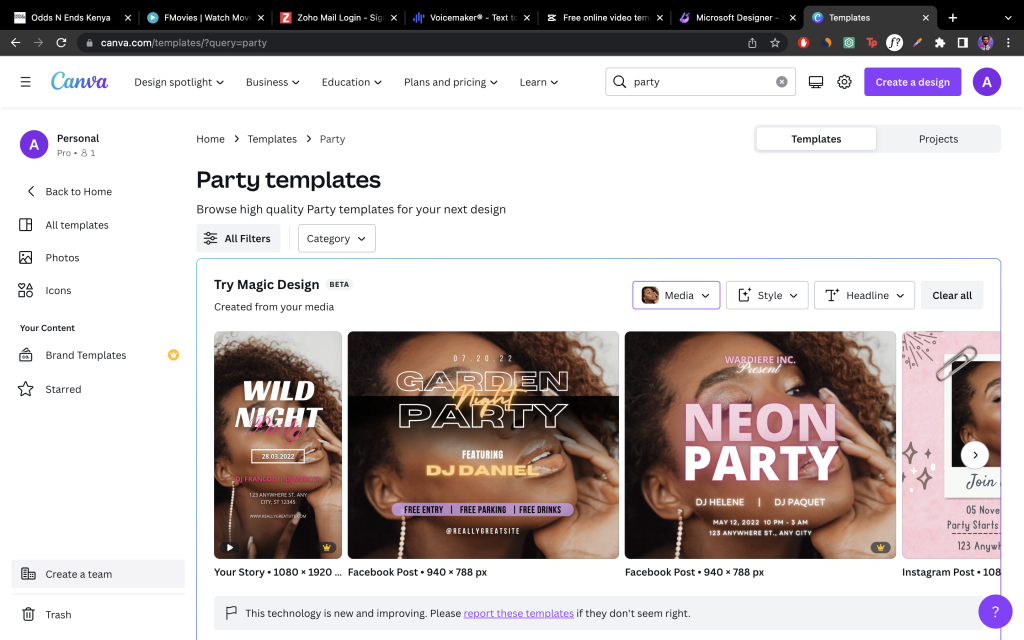This screenshot has width=1024, height=640.
Task: Open the Personal Pro account switcher
Action: pos(98,144)
